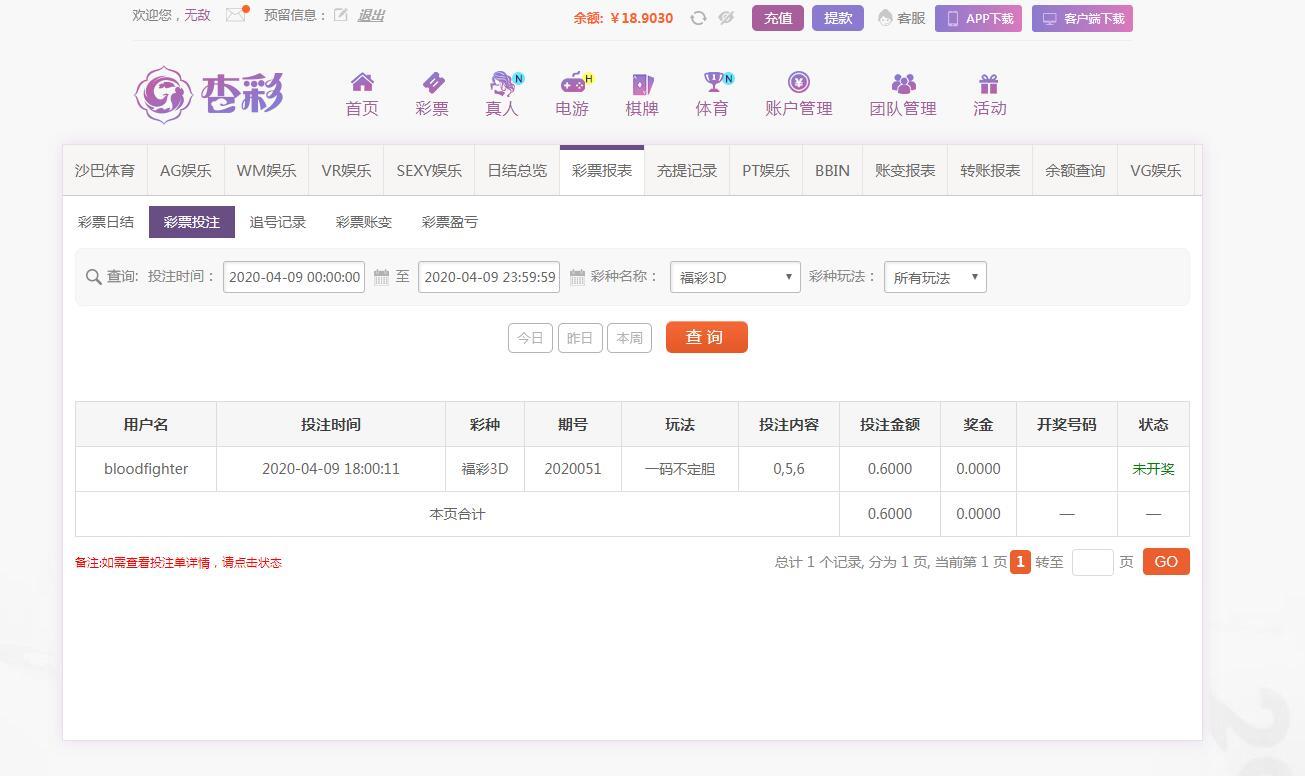Edit reserved info via pencil icon

[341, 15]
